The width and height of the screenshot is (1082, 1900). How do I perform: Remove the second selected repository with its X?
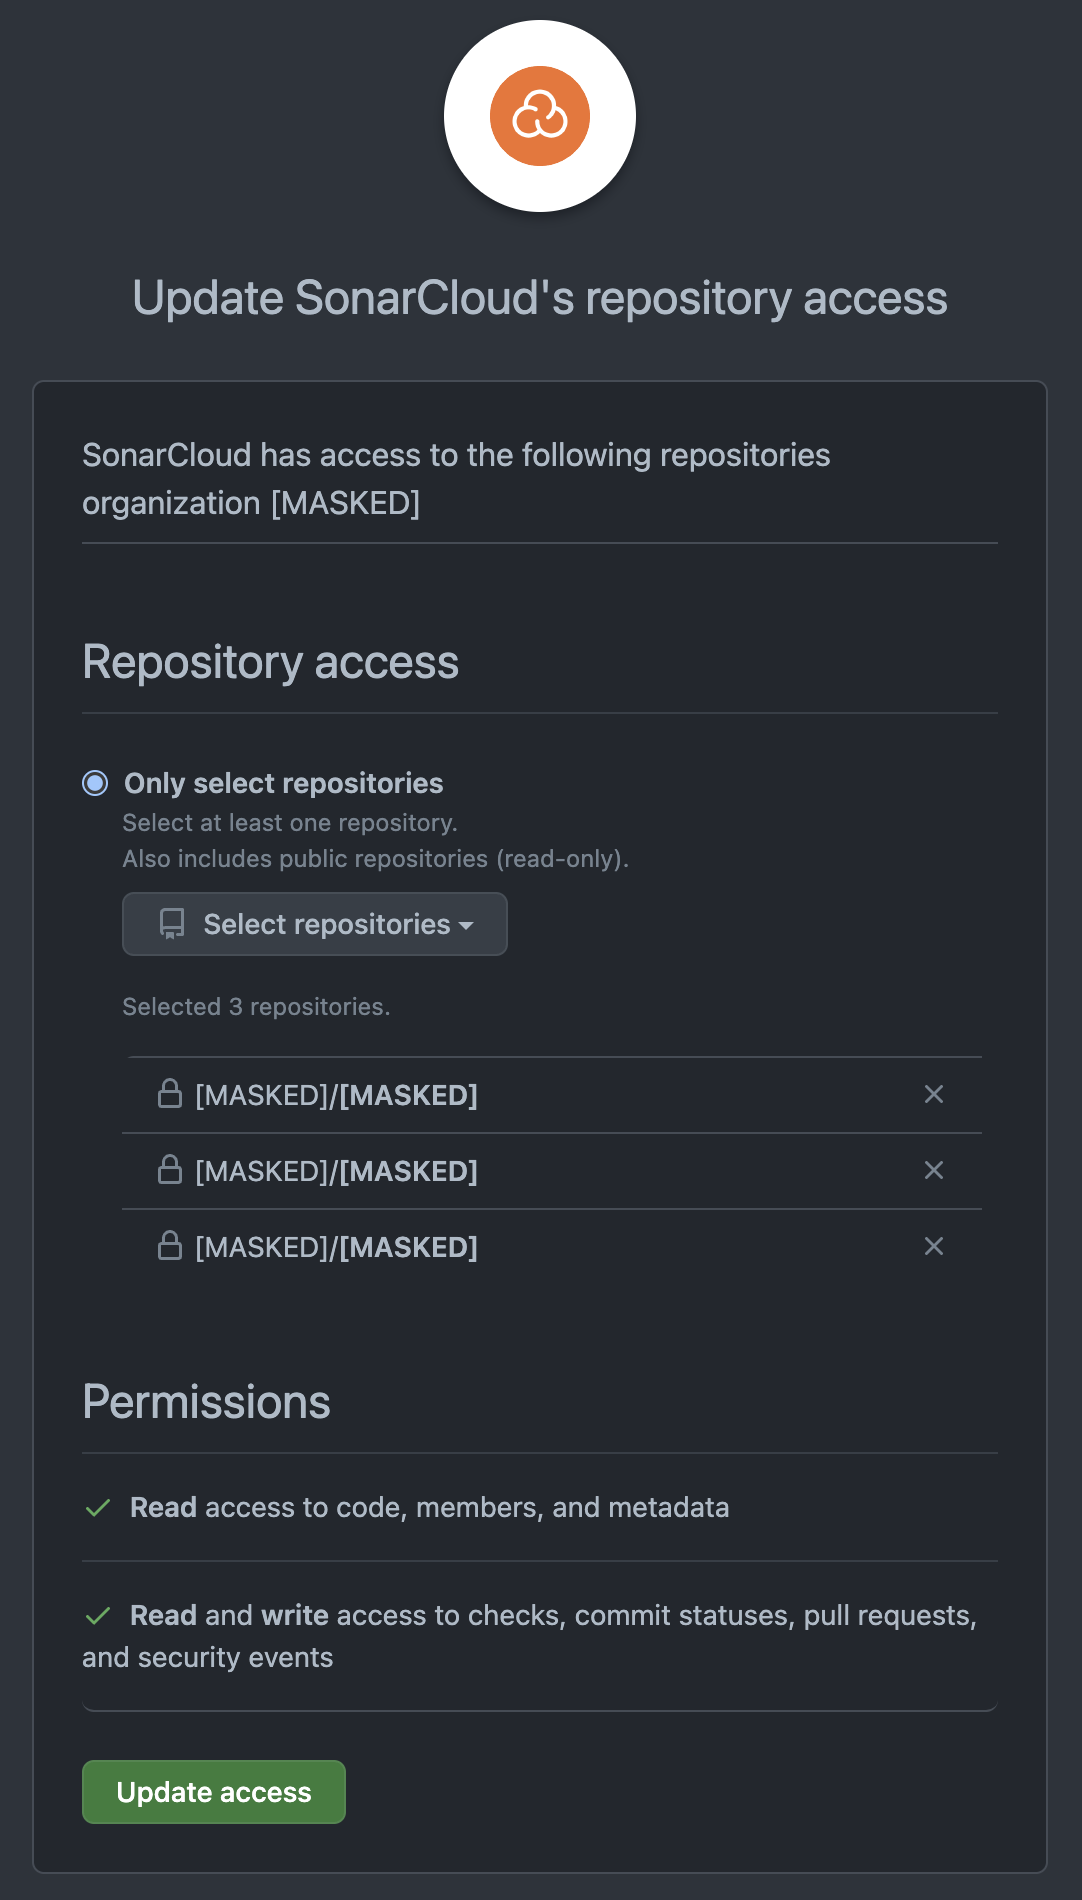tap(934, 1170)
